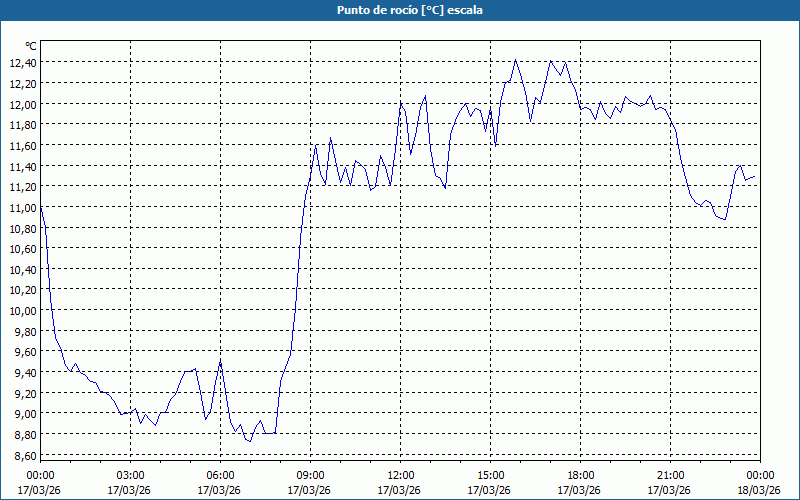Viewport: 800px width, 500px height.
Task: Click the curve's starting point at left edge
Action: tap(41, 207)
